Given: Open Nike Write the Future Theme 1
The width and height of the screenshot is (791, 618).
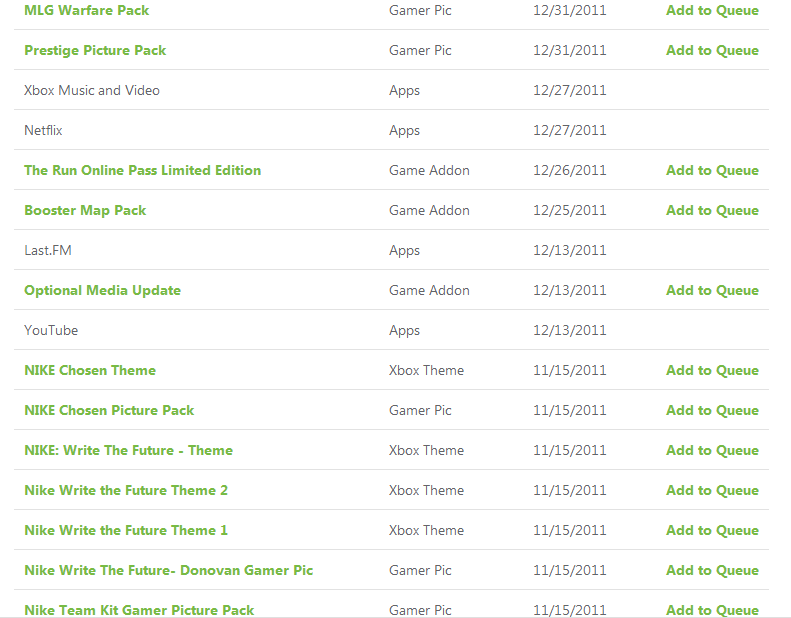Looking at the screenshot, I should (126, 530).
